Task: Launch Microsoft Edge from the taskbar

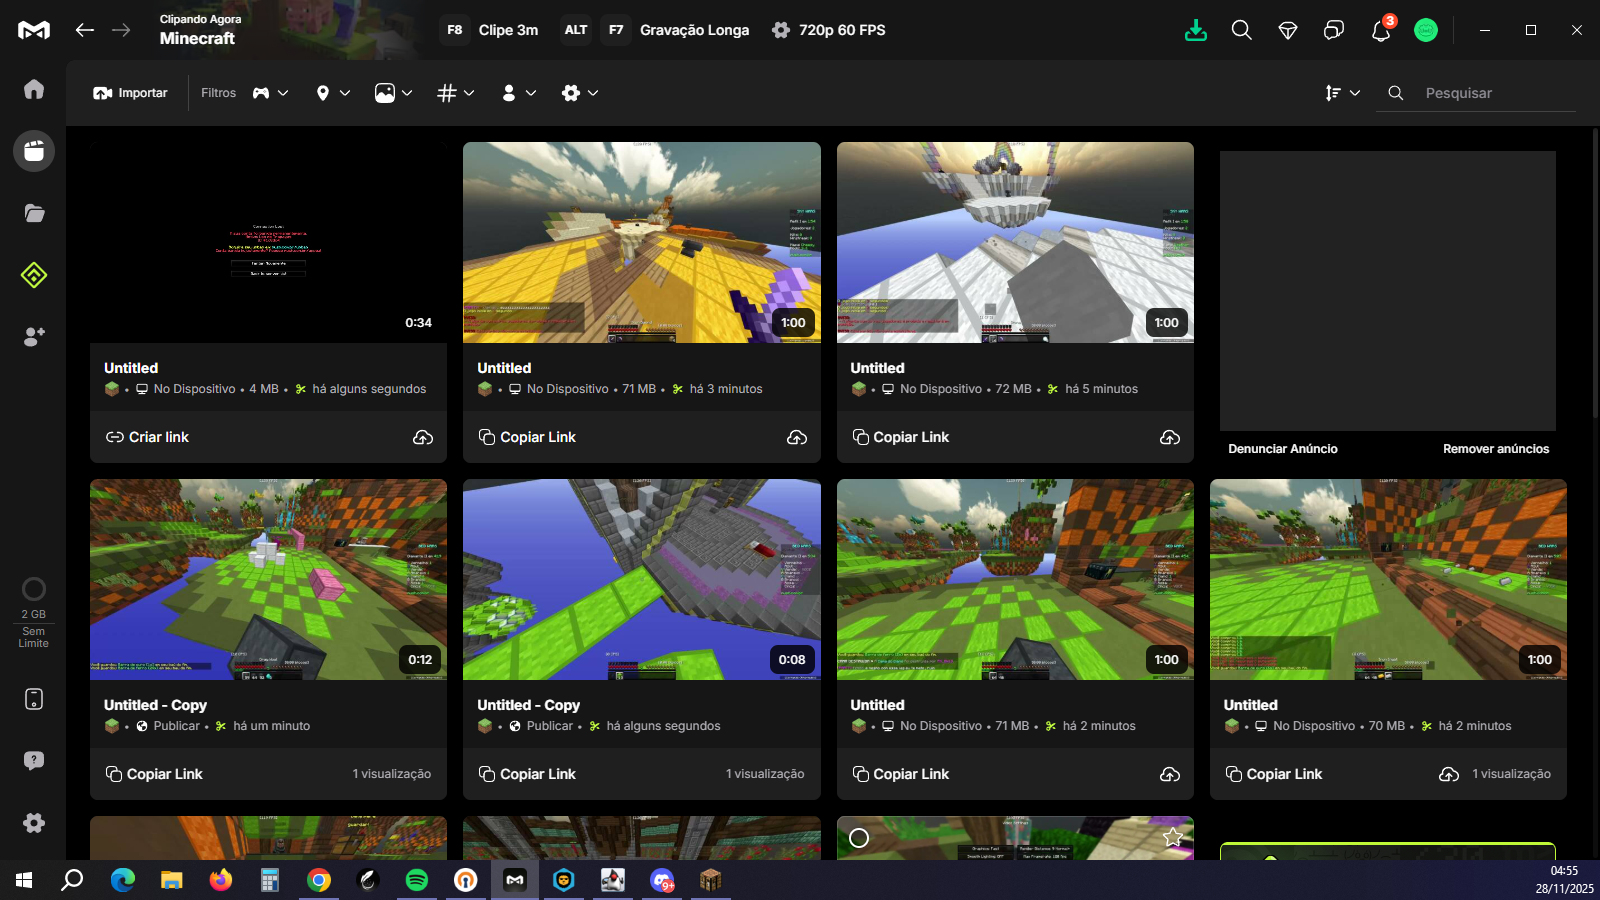Action: point(123,880)
